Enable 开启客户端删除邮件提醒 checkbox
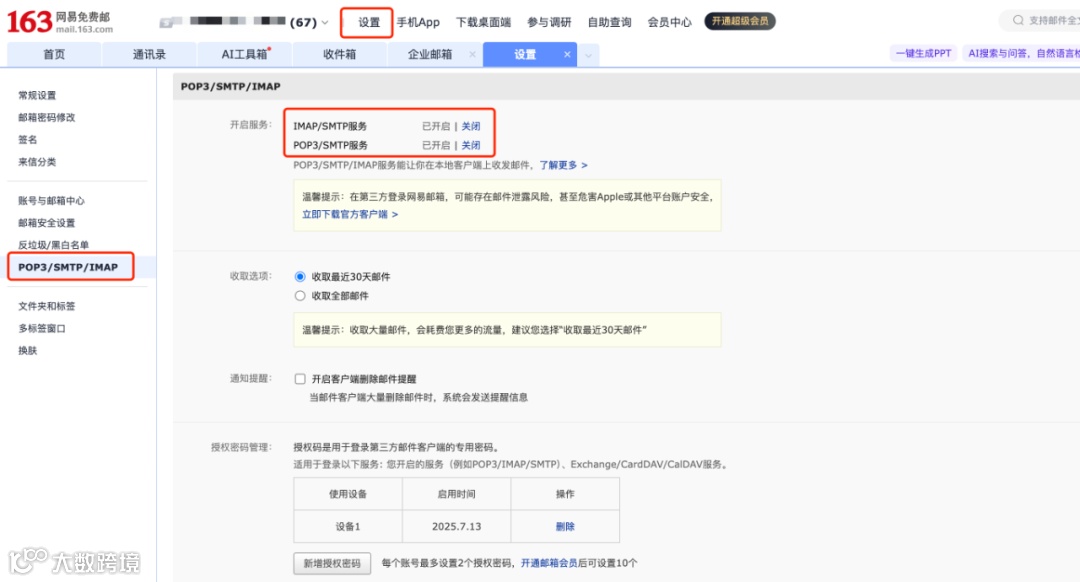Image resolution: width=1080 pixels, height=582 pixels. [x=300, y=379]
